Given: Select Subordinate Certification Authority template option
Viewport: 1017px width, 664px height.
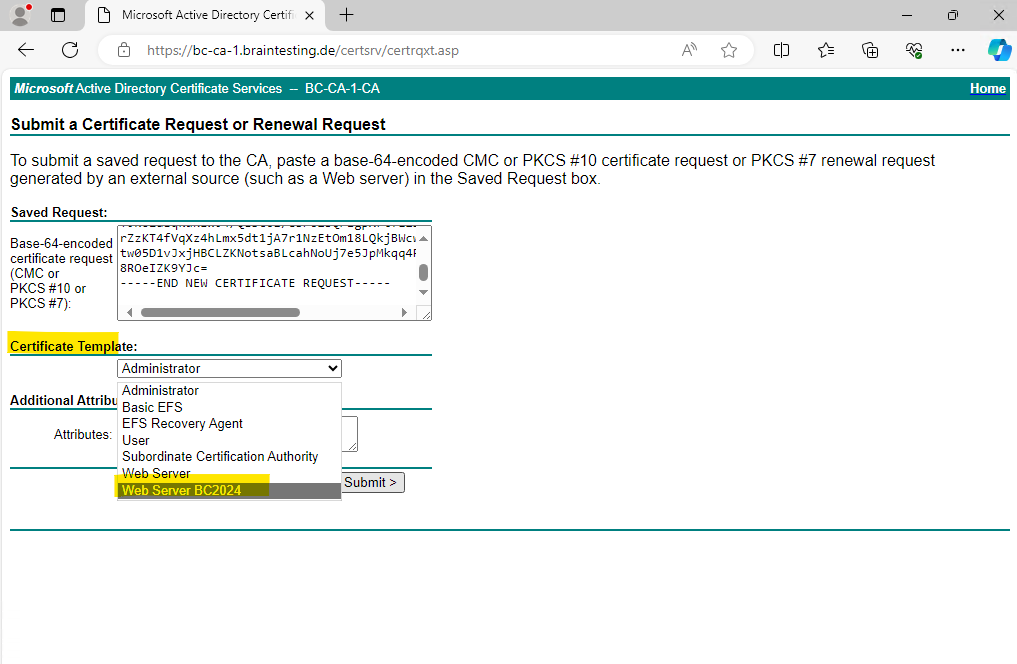Looking at the screenshot, I should (229, 456).
